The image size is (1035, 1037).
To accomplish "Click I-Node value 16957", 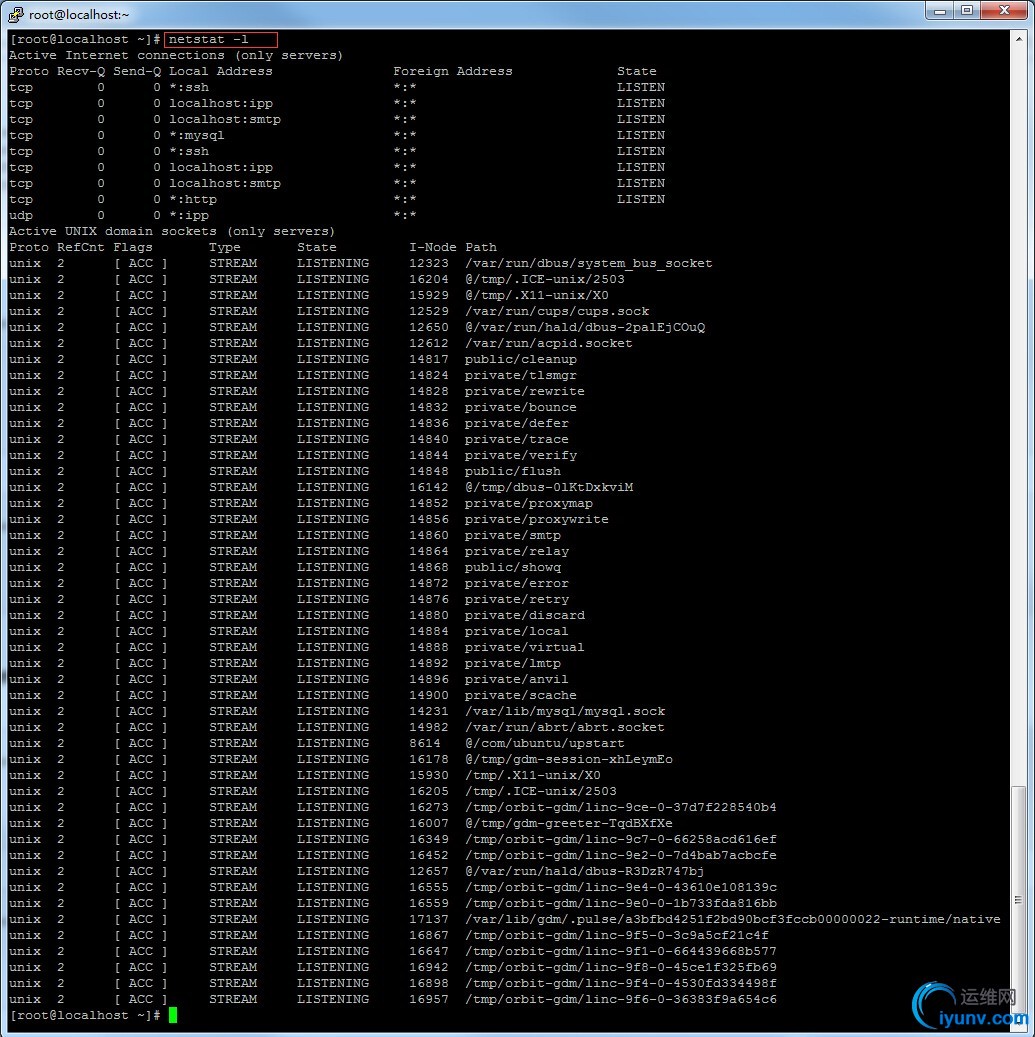I will 429,999.
